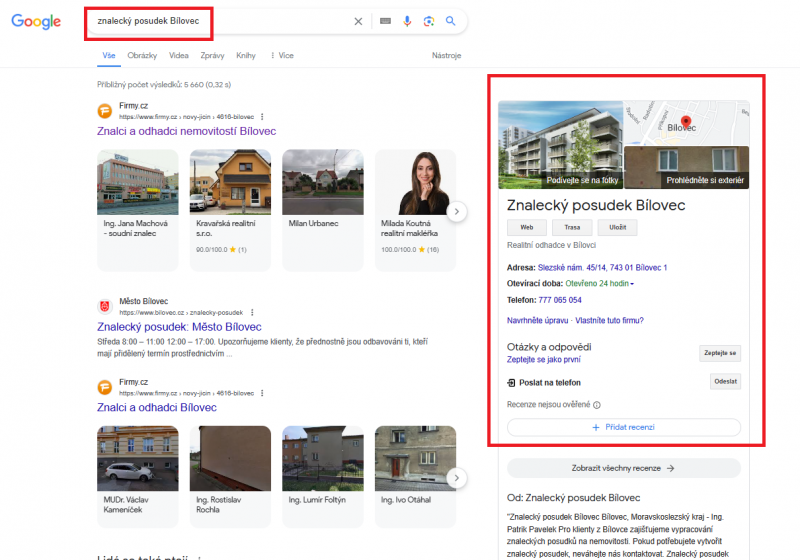Submit search with magnifier icon
This screenshot has width=800, height=560.
[x=451, y=21]
